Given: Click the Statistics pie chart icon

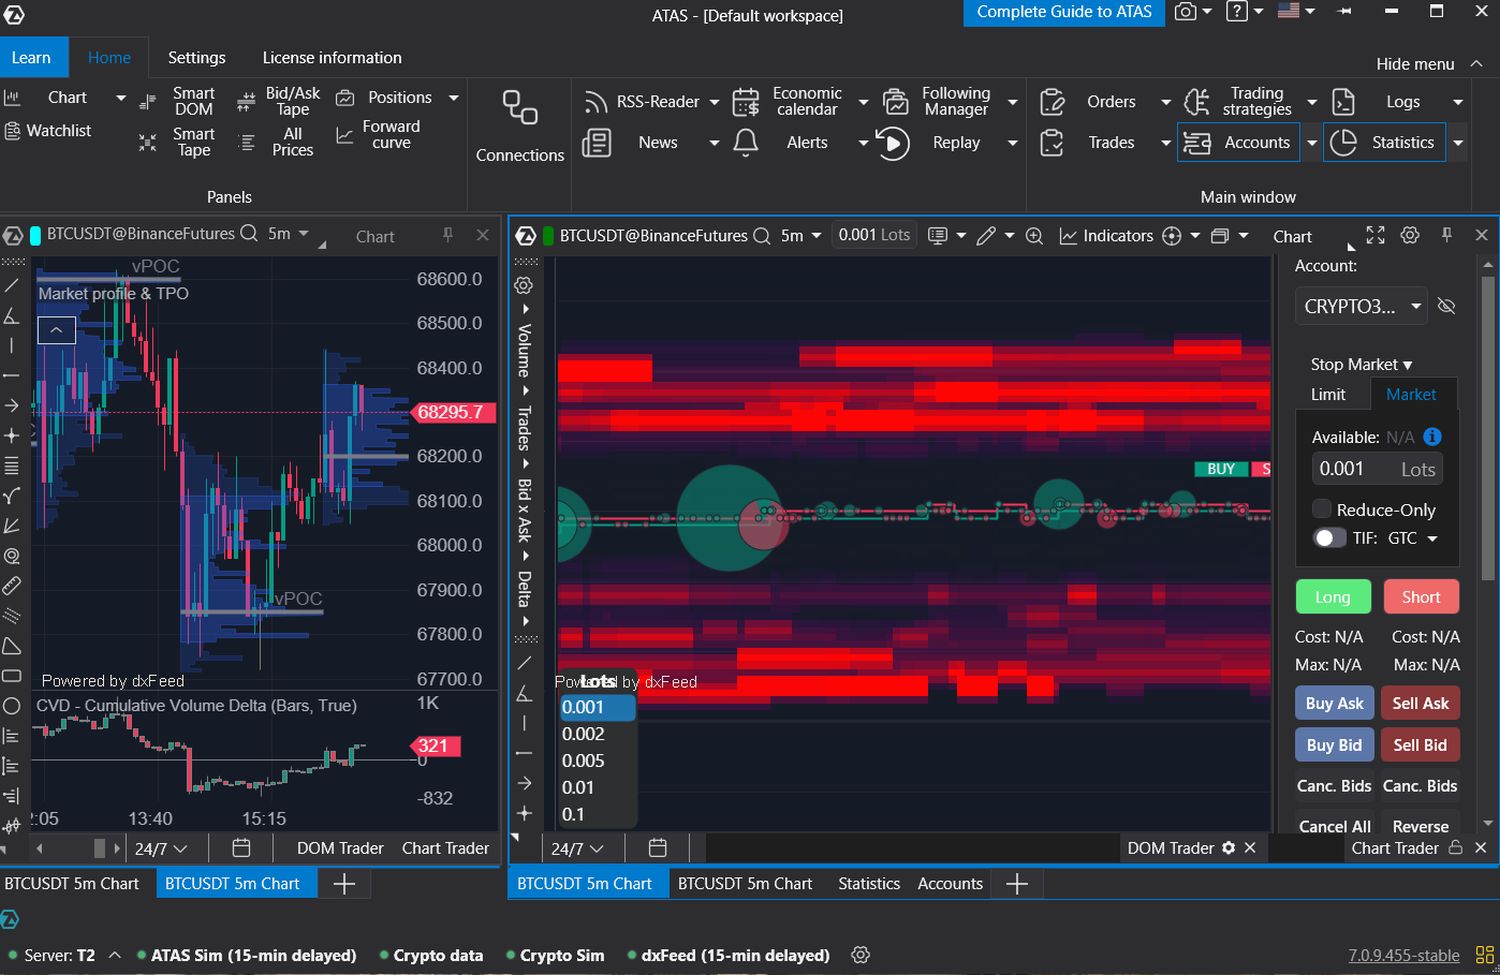Looking at the screenshot, I should pos(1344,143).
